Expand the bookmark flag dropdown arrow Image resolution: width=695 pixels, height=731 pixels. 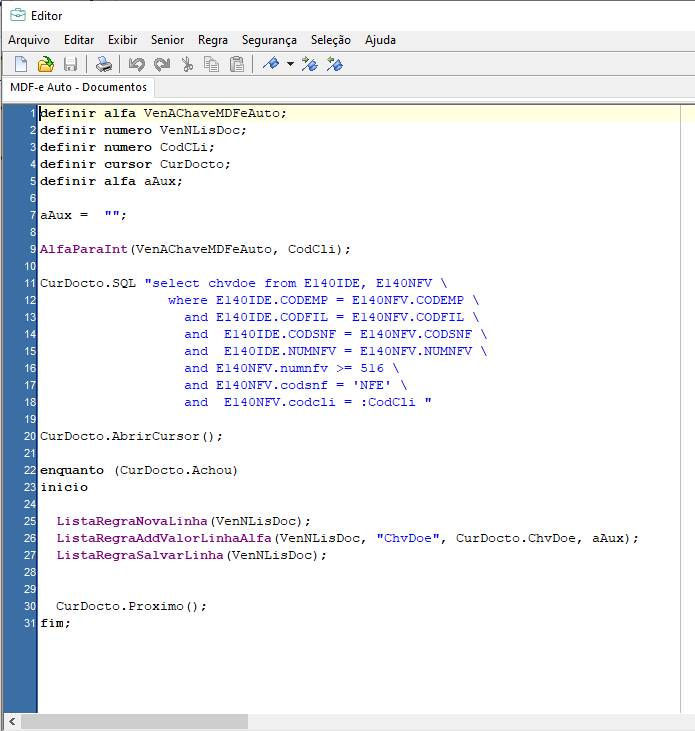tap(290, 65)
